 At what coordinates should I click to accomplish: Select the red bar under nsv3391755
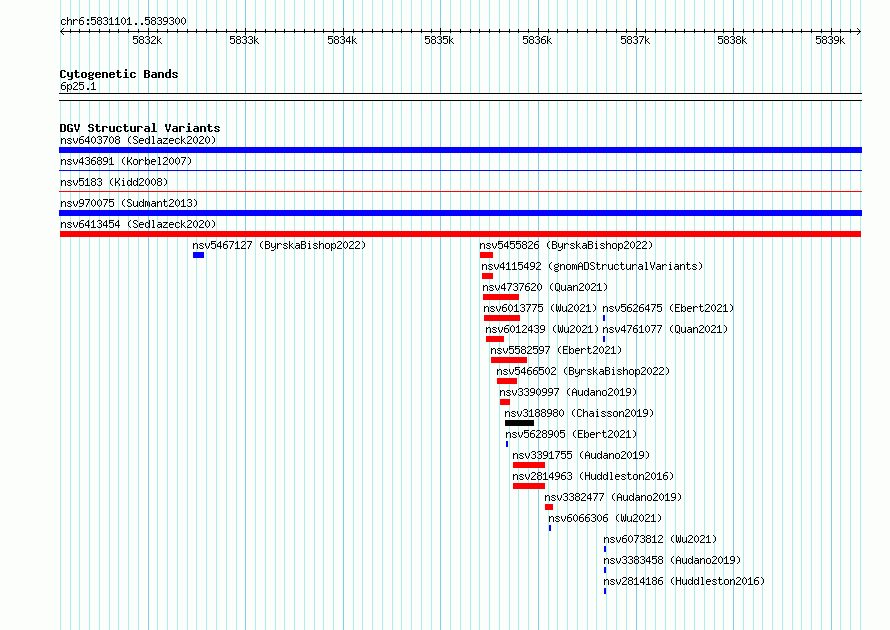click(529, 465)
